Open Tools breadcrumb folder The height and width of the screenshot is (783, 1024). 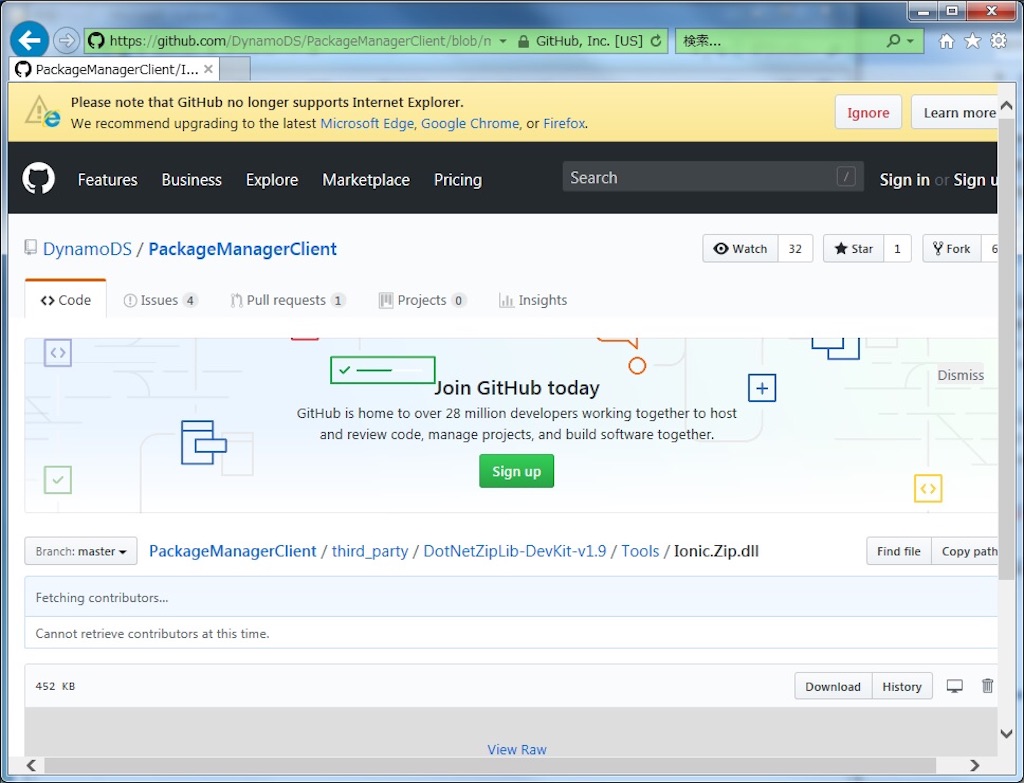pos(640,551)
